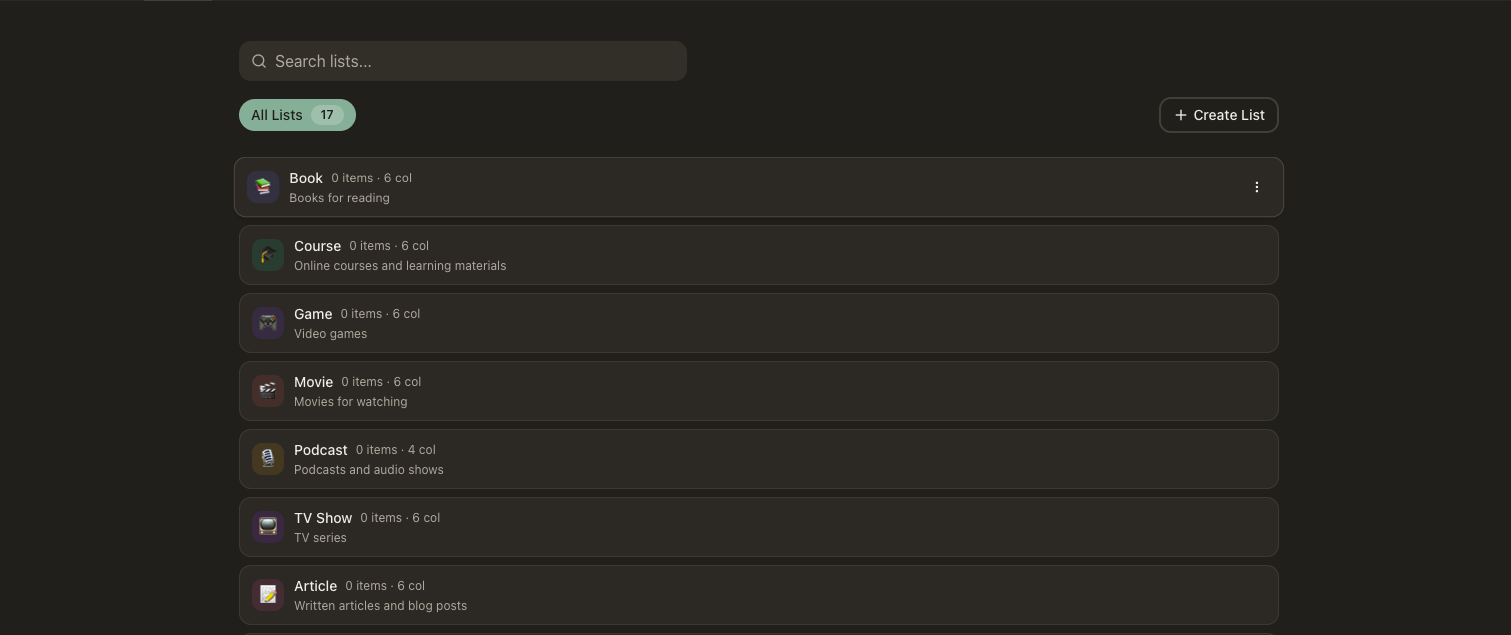Click the Movie clapperboard icon
This screenshot has height=635, width=1511.
tap(268, 391)
